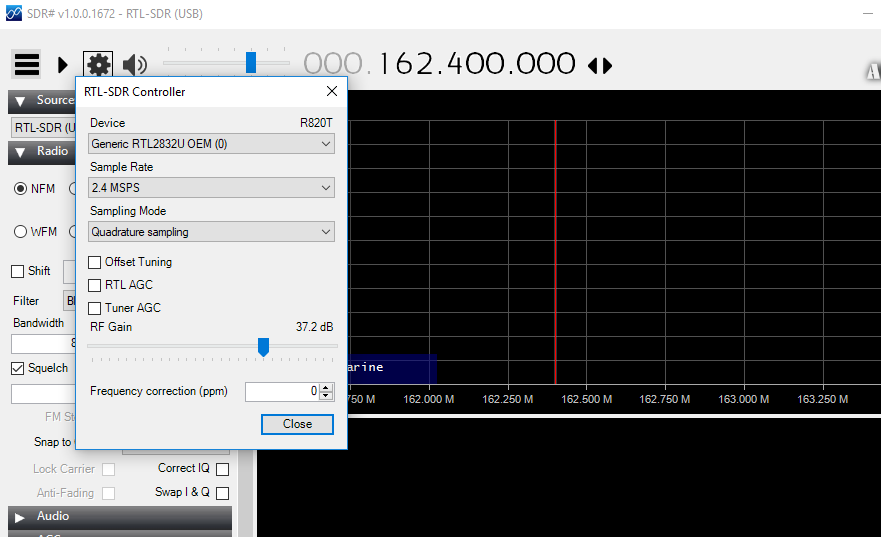Image resolution: width=881 pixels, height=537 pixels.
Task: Click the red tuning line in spectrum
Action: (555, 253)
